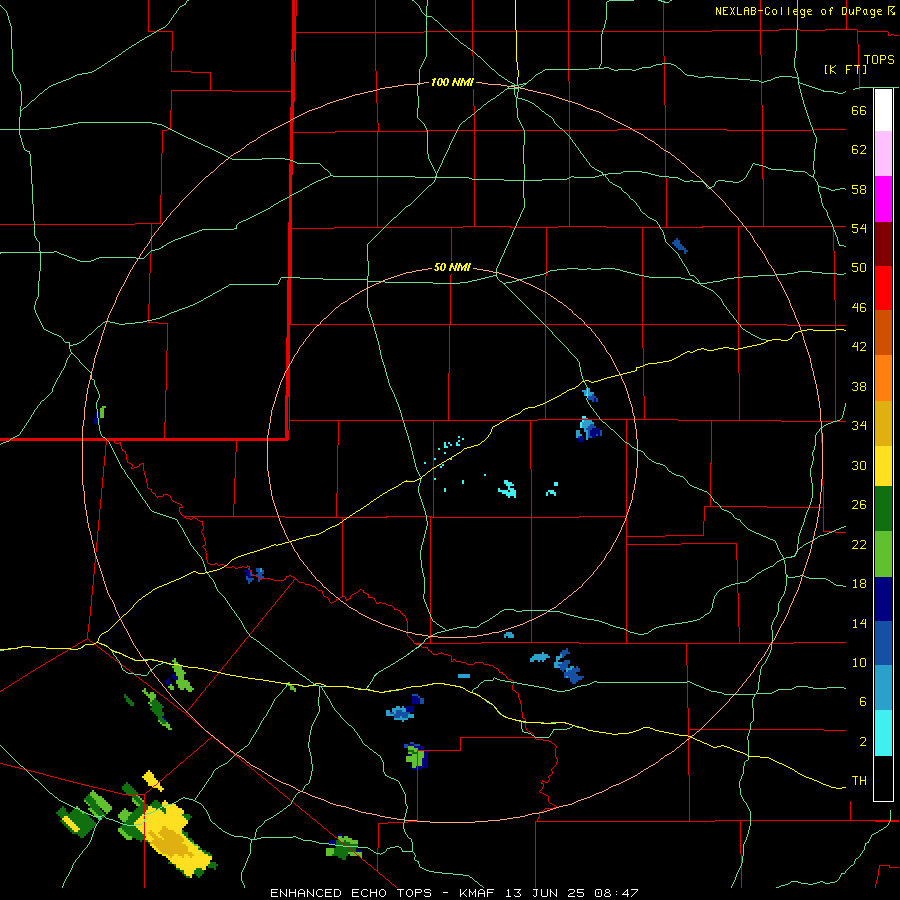Select the light pink legend swatch
900x900 pixels.
(x=883, y=154)
